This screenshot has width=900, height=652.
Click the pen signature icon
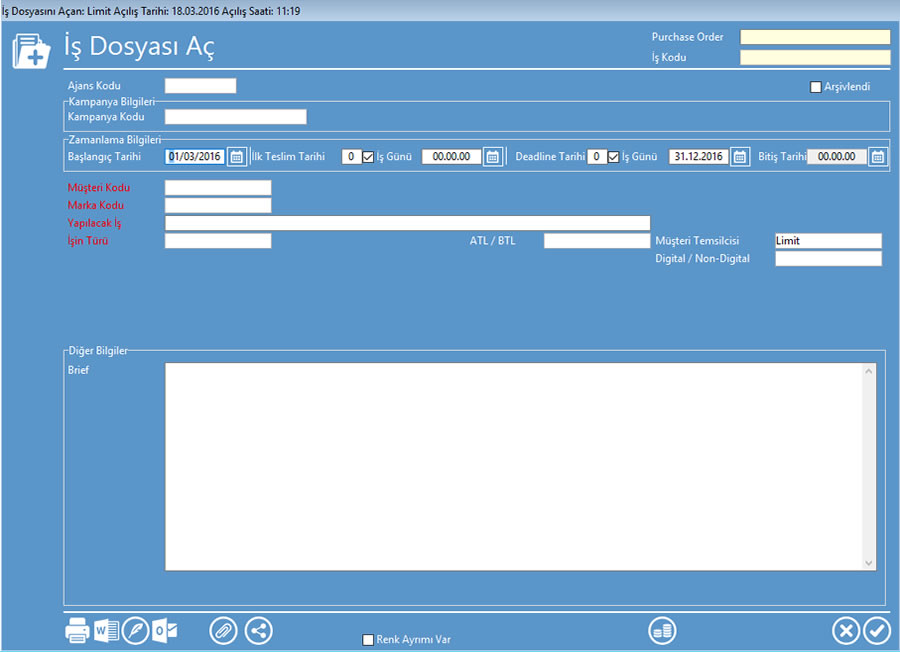135,631
